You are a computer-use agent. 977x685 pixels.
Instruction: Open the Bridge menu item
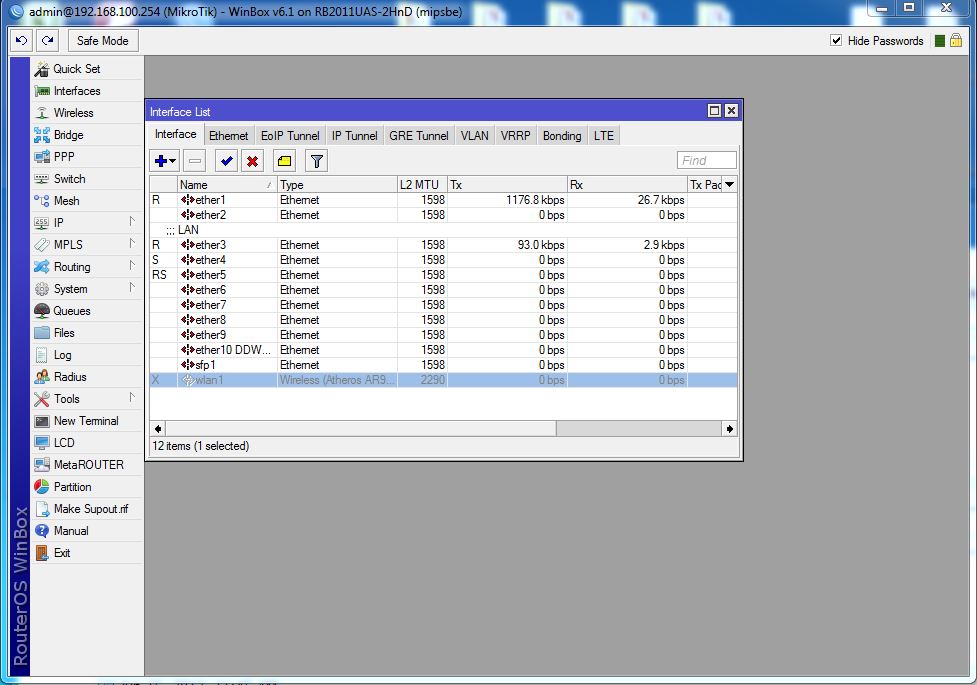coord(87,135)
